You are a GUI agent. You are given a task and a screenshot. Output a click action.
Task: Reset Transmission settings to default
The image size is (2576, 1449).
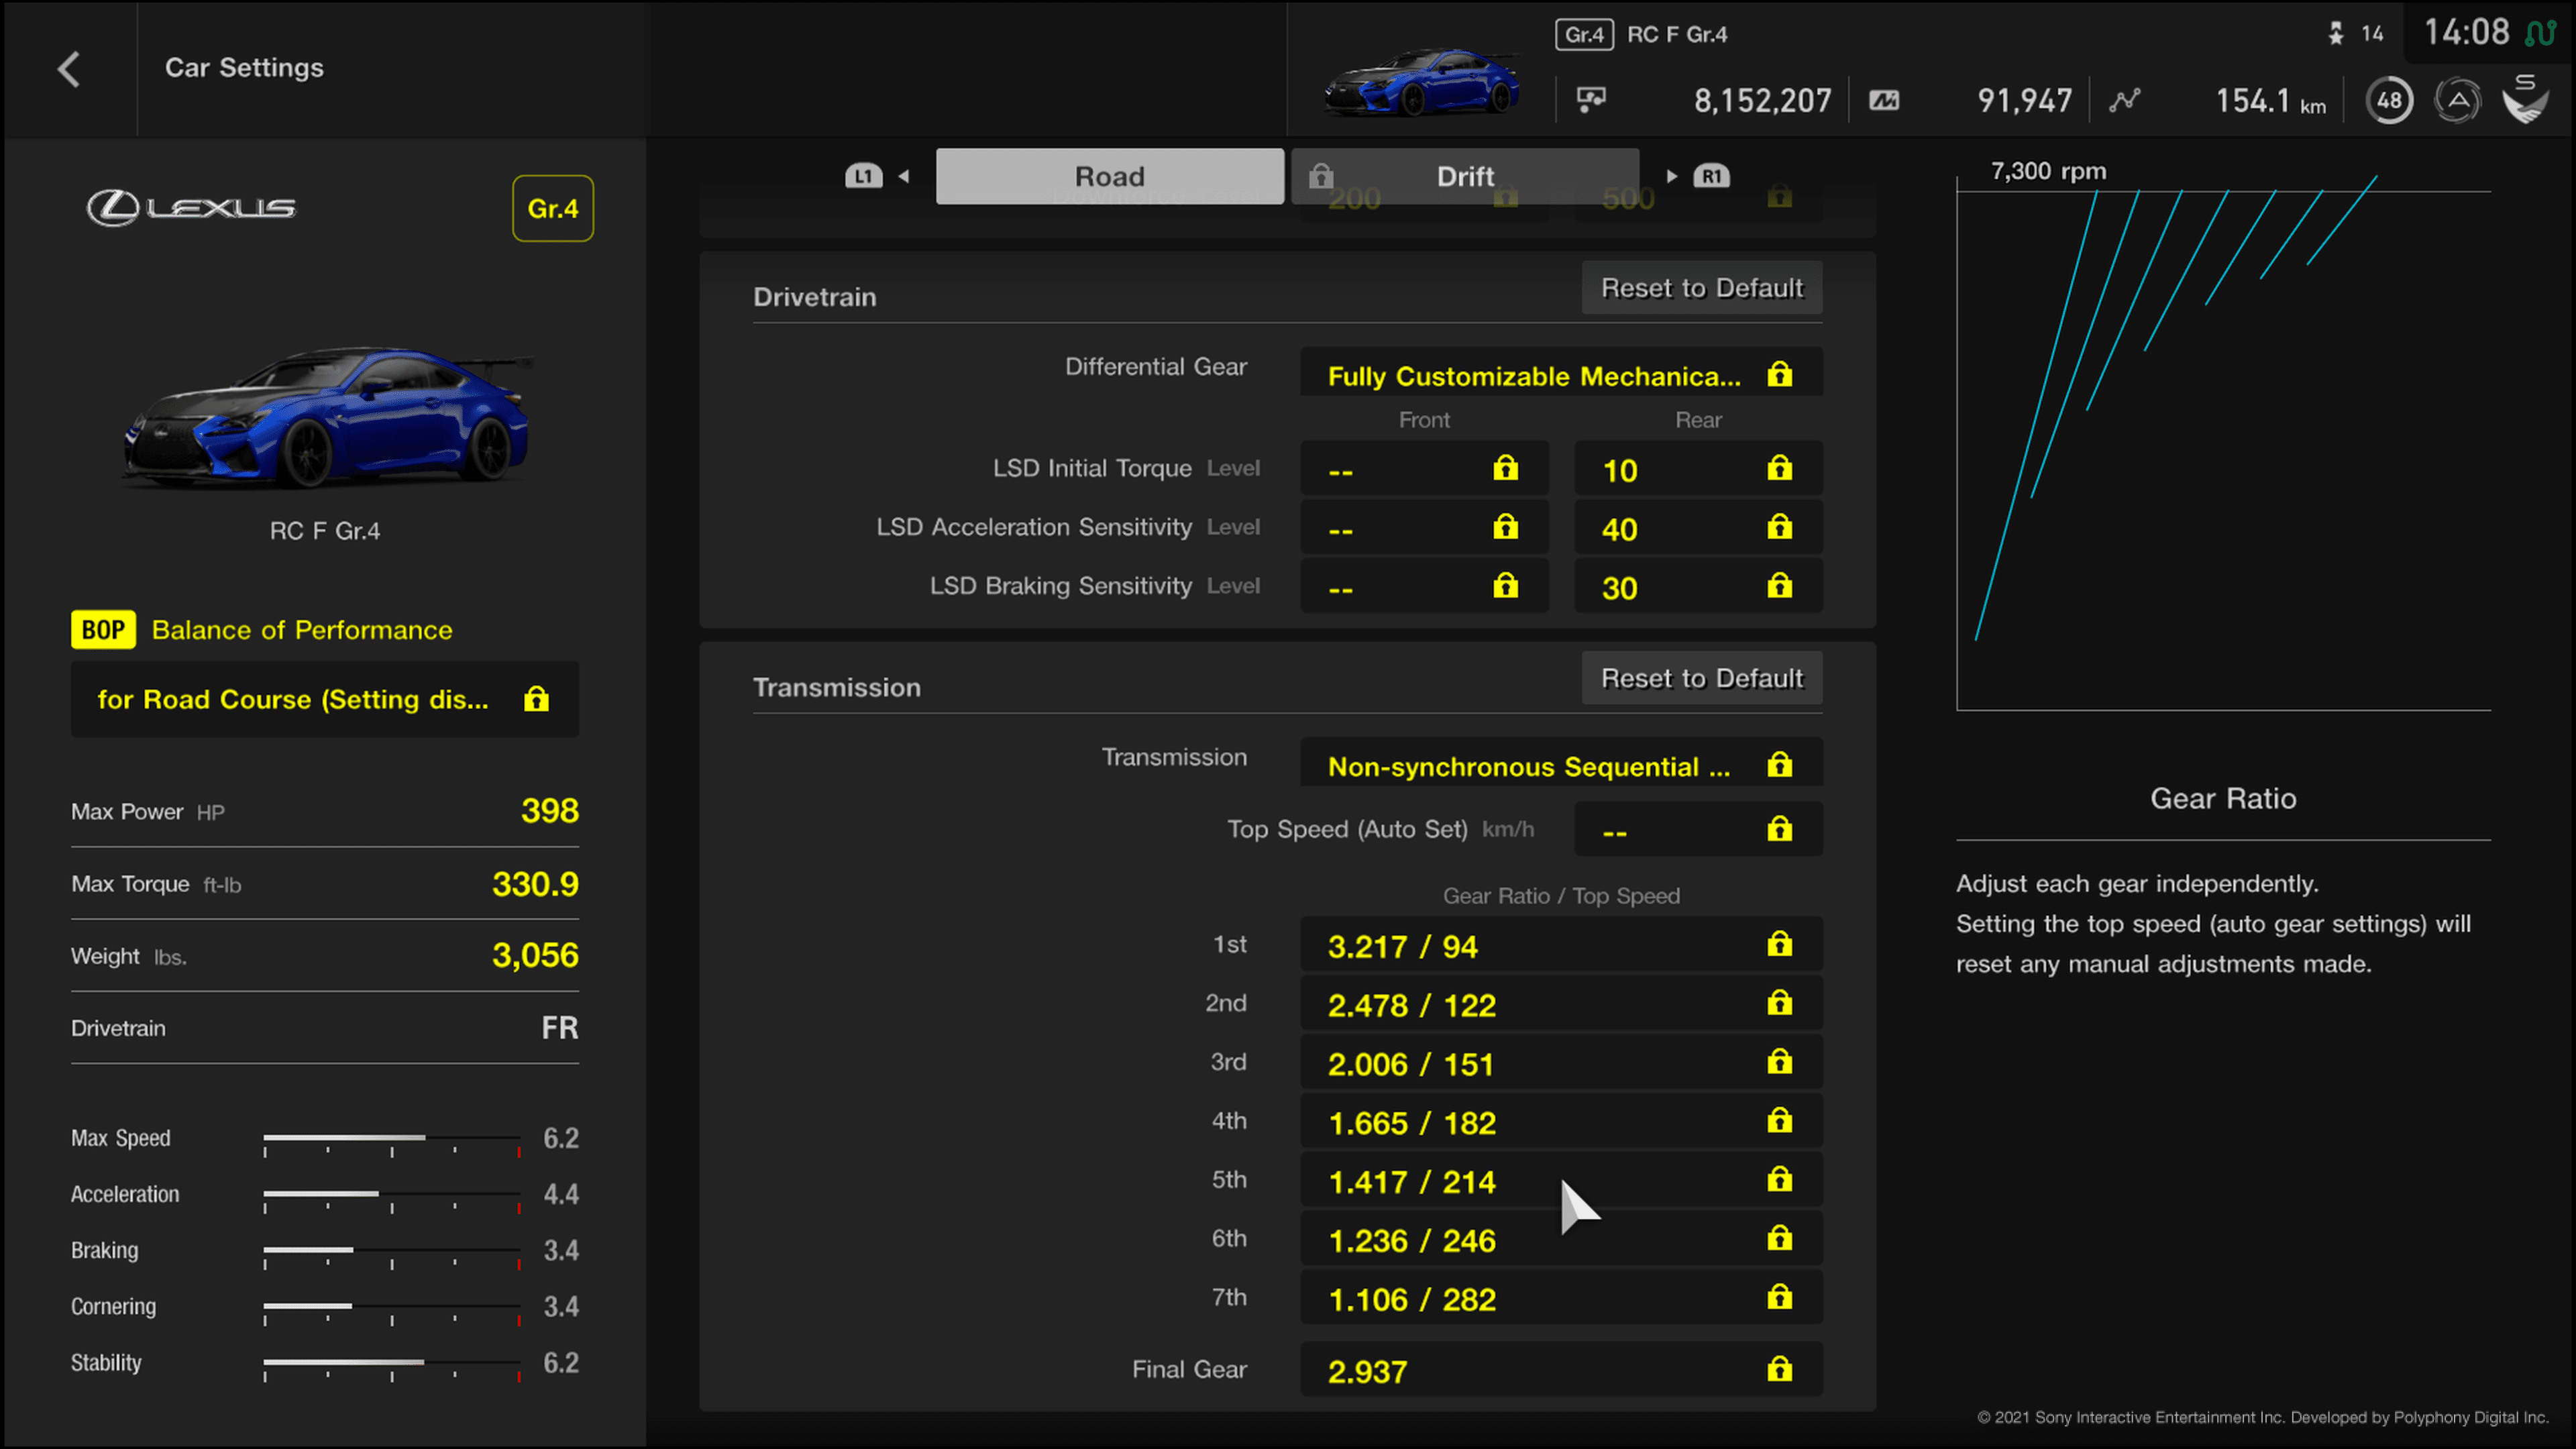(x=1702, y=678)
